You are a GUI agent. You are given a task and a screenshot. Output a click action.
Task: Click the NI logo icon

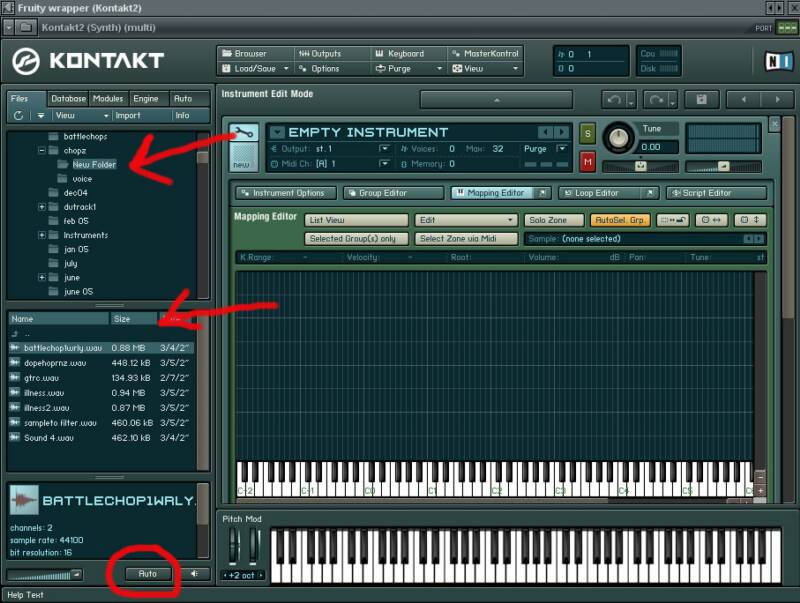pyautogui.click(x=779, y=62)
